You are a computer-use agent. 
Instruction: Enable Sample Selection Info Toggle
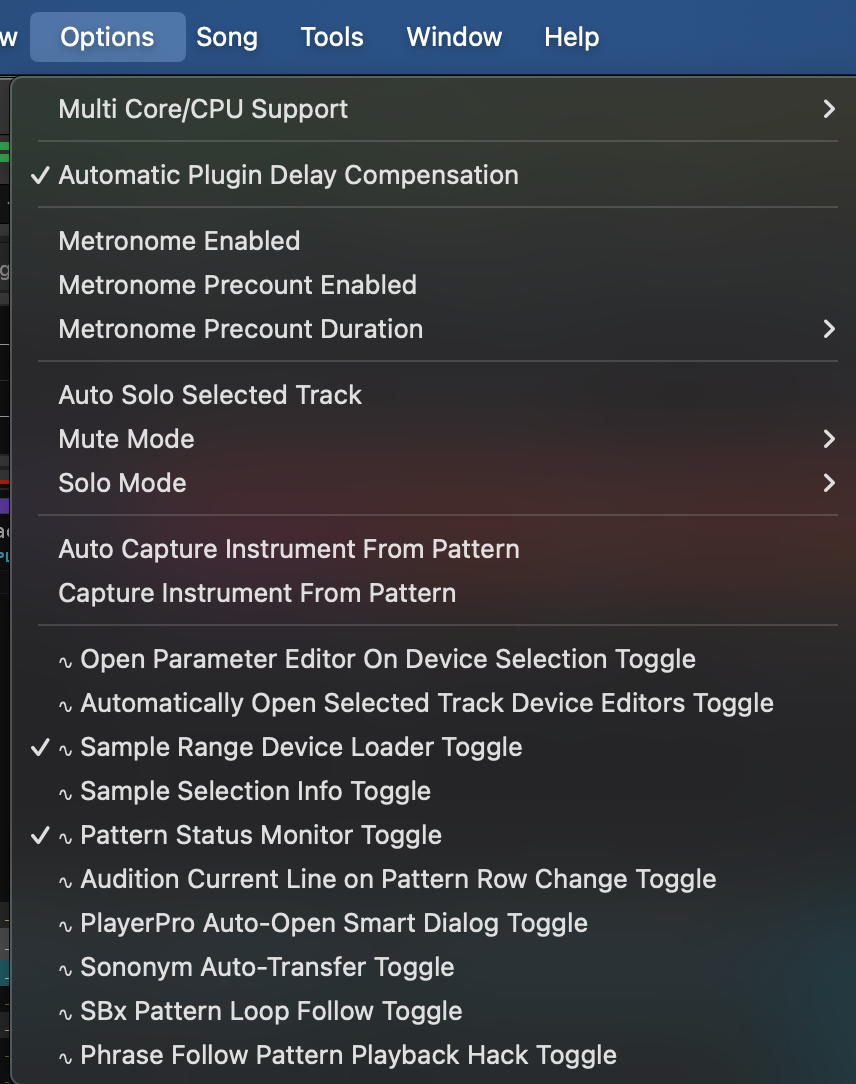point(255,791)
